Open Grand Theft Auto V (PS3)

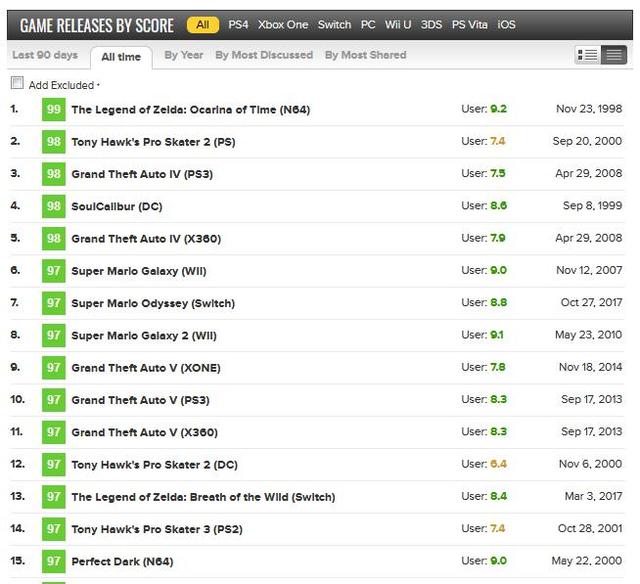pyautogui.click(x=140, y=400)
